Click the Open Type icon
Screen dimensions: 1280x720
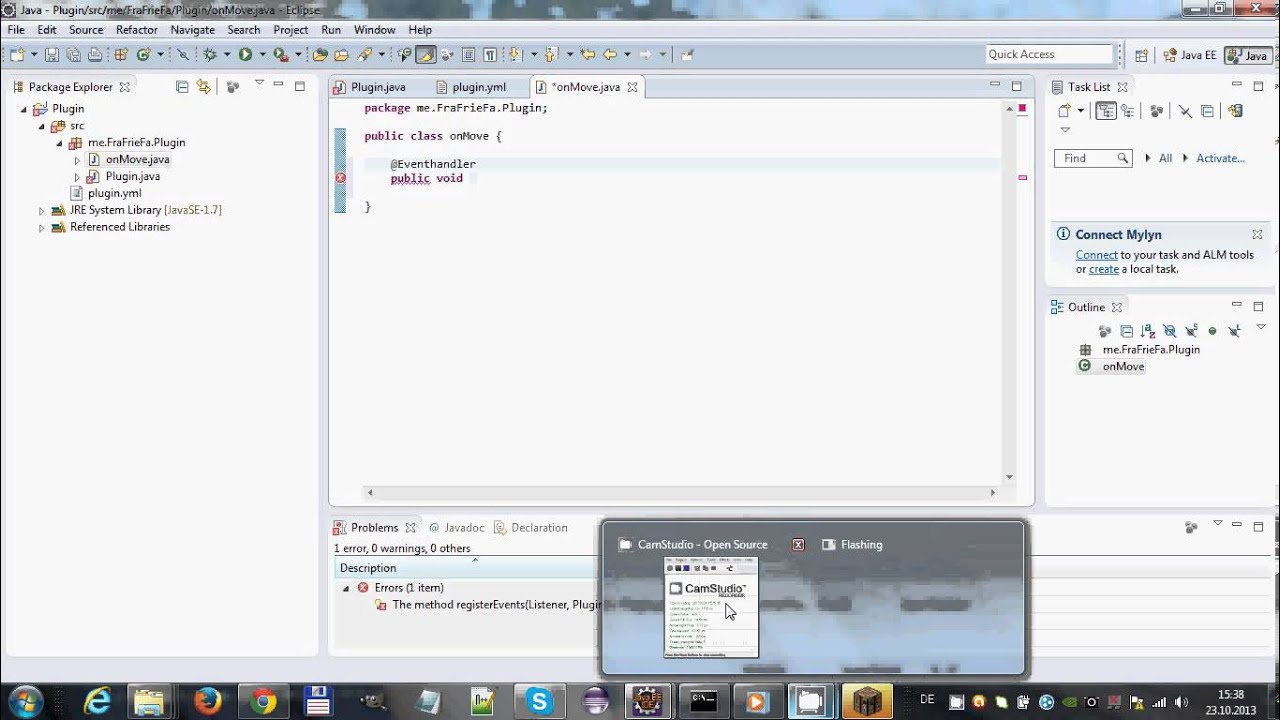point(320,55)
